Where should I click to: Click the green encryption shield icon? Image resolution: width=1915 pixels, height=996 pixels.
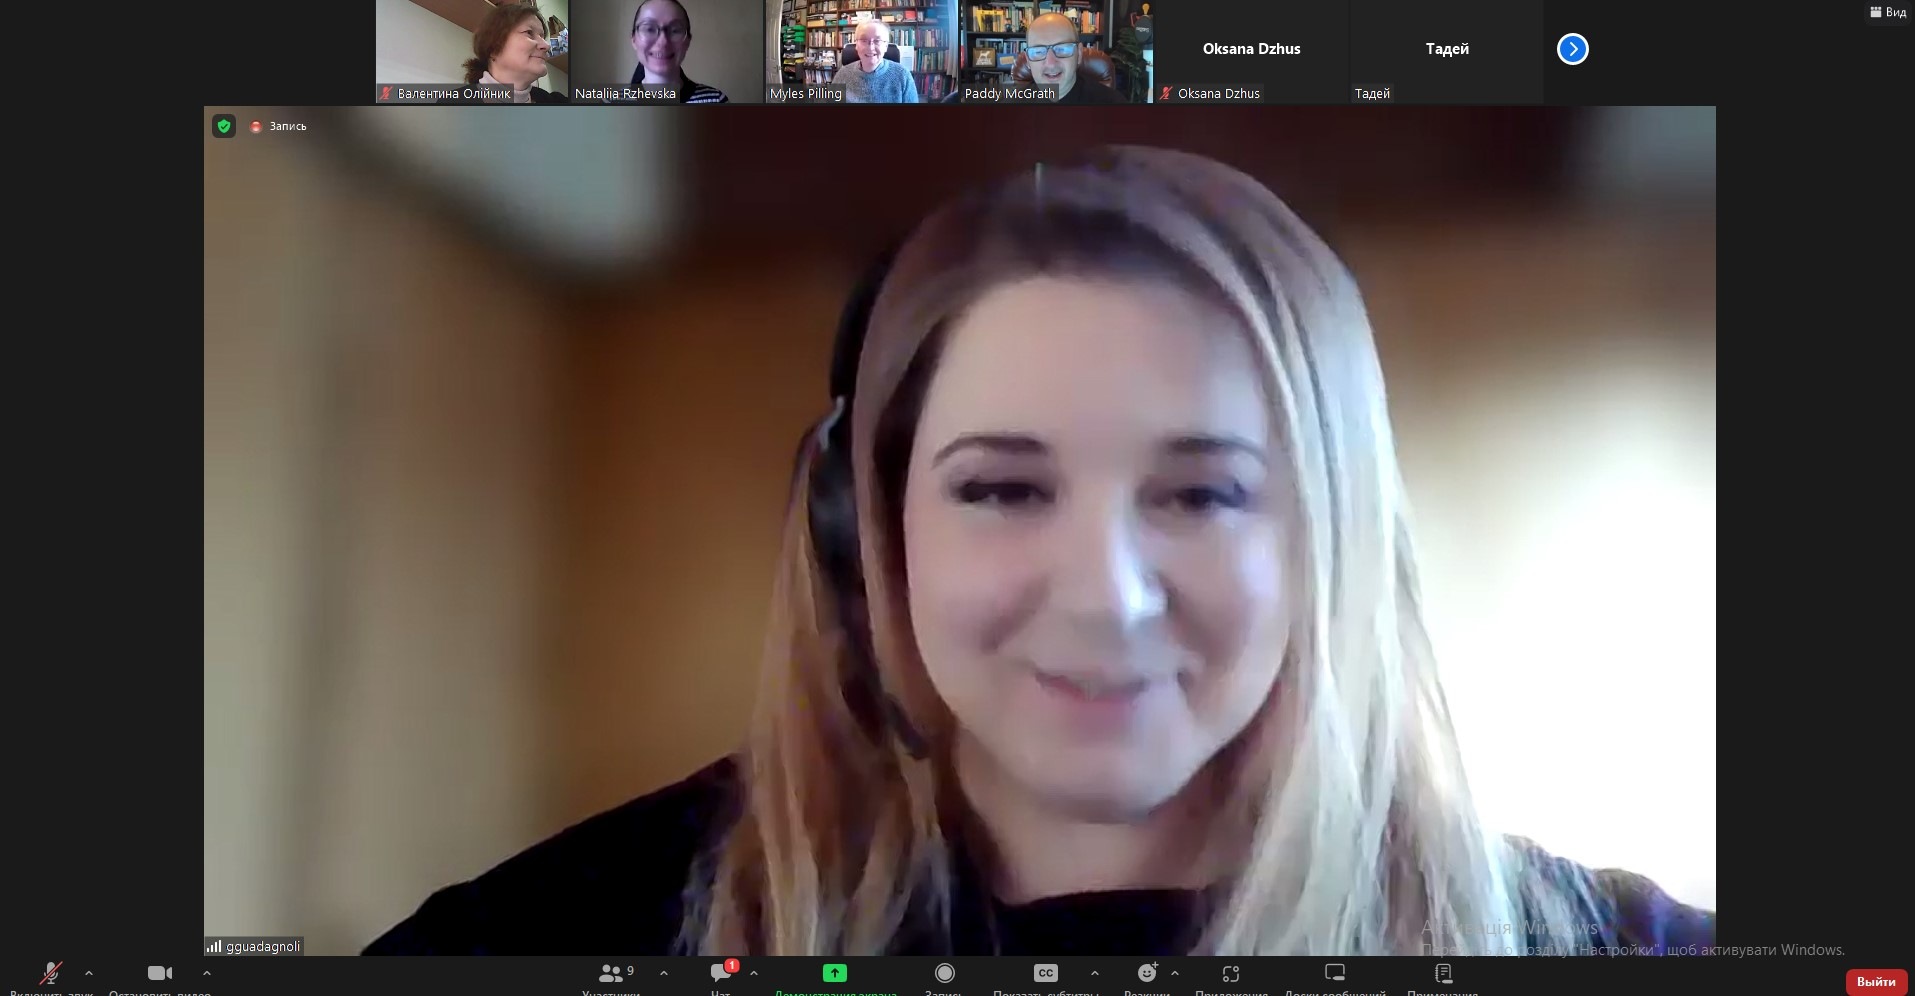coord(224,126)
